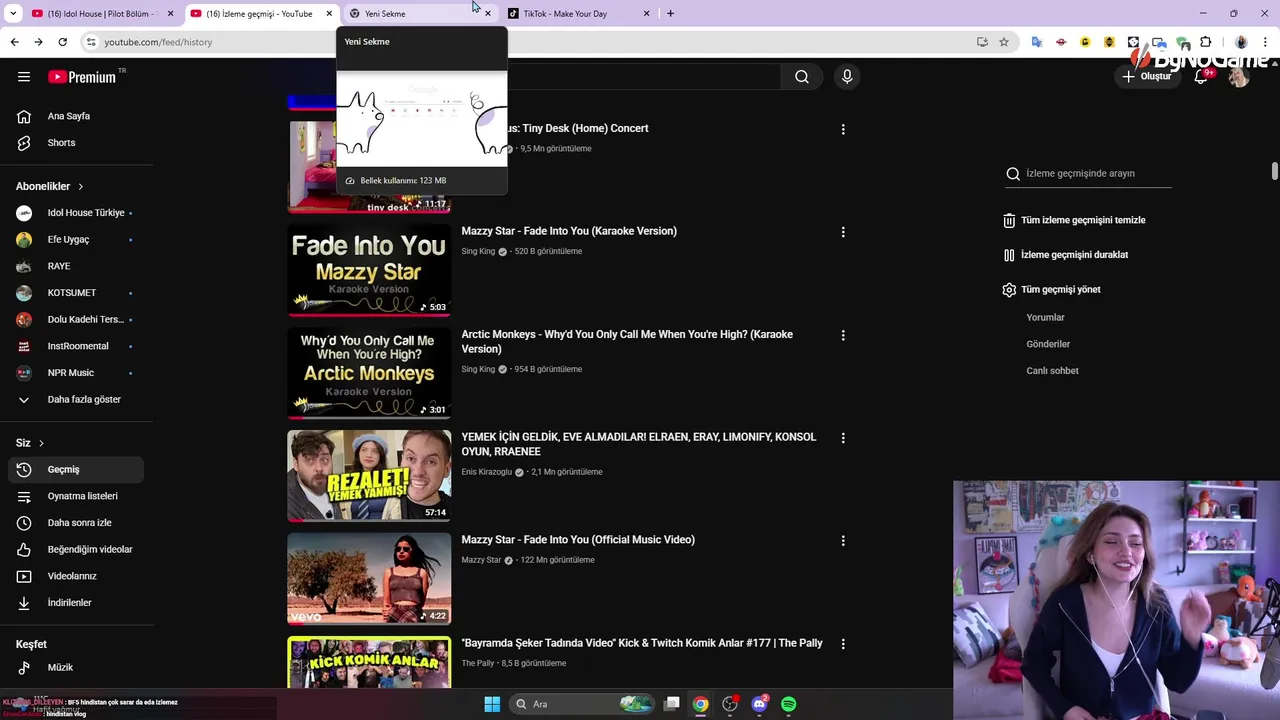The image size is (1280, 720).
Task: Open Daha sonra izle list
Action: click(76, 523)
